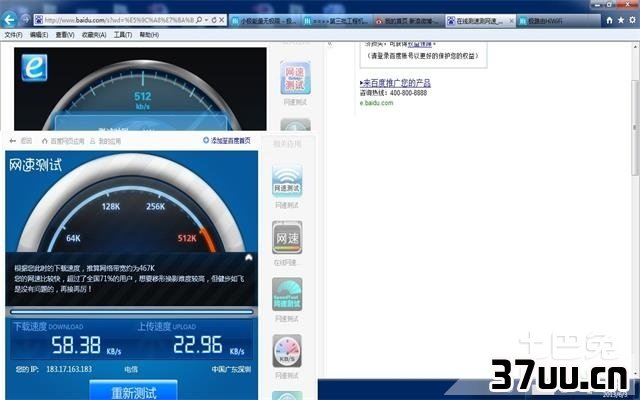Click the blue 'e' logo in the top speedometer
Screen dimensions: 640x400
coord(34,67)
